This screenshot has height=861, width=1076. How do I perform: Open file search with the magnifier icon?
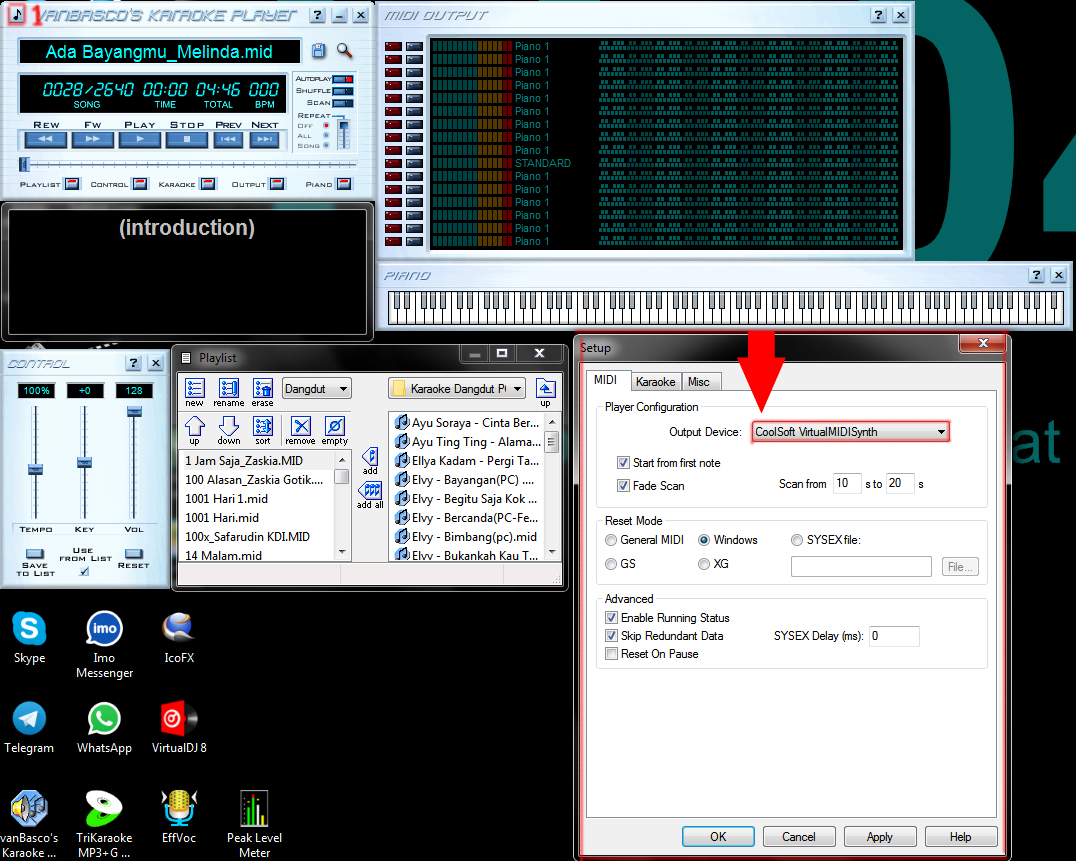click(344, 51)
